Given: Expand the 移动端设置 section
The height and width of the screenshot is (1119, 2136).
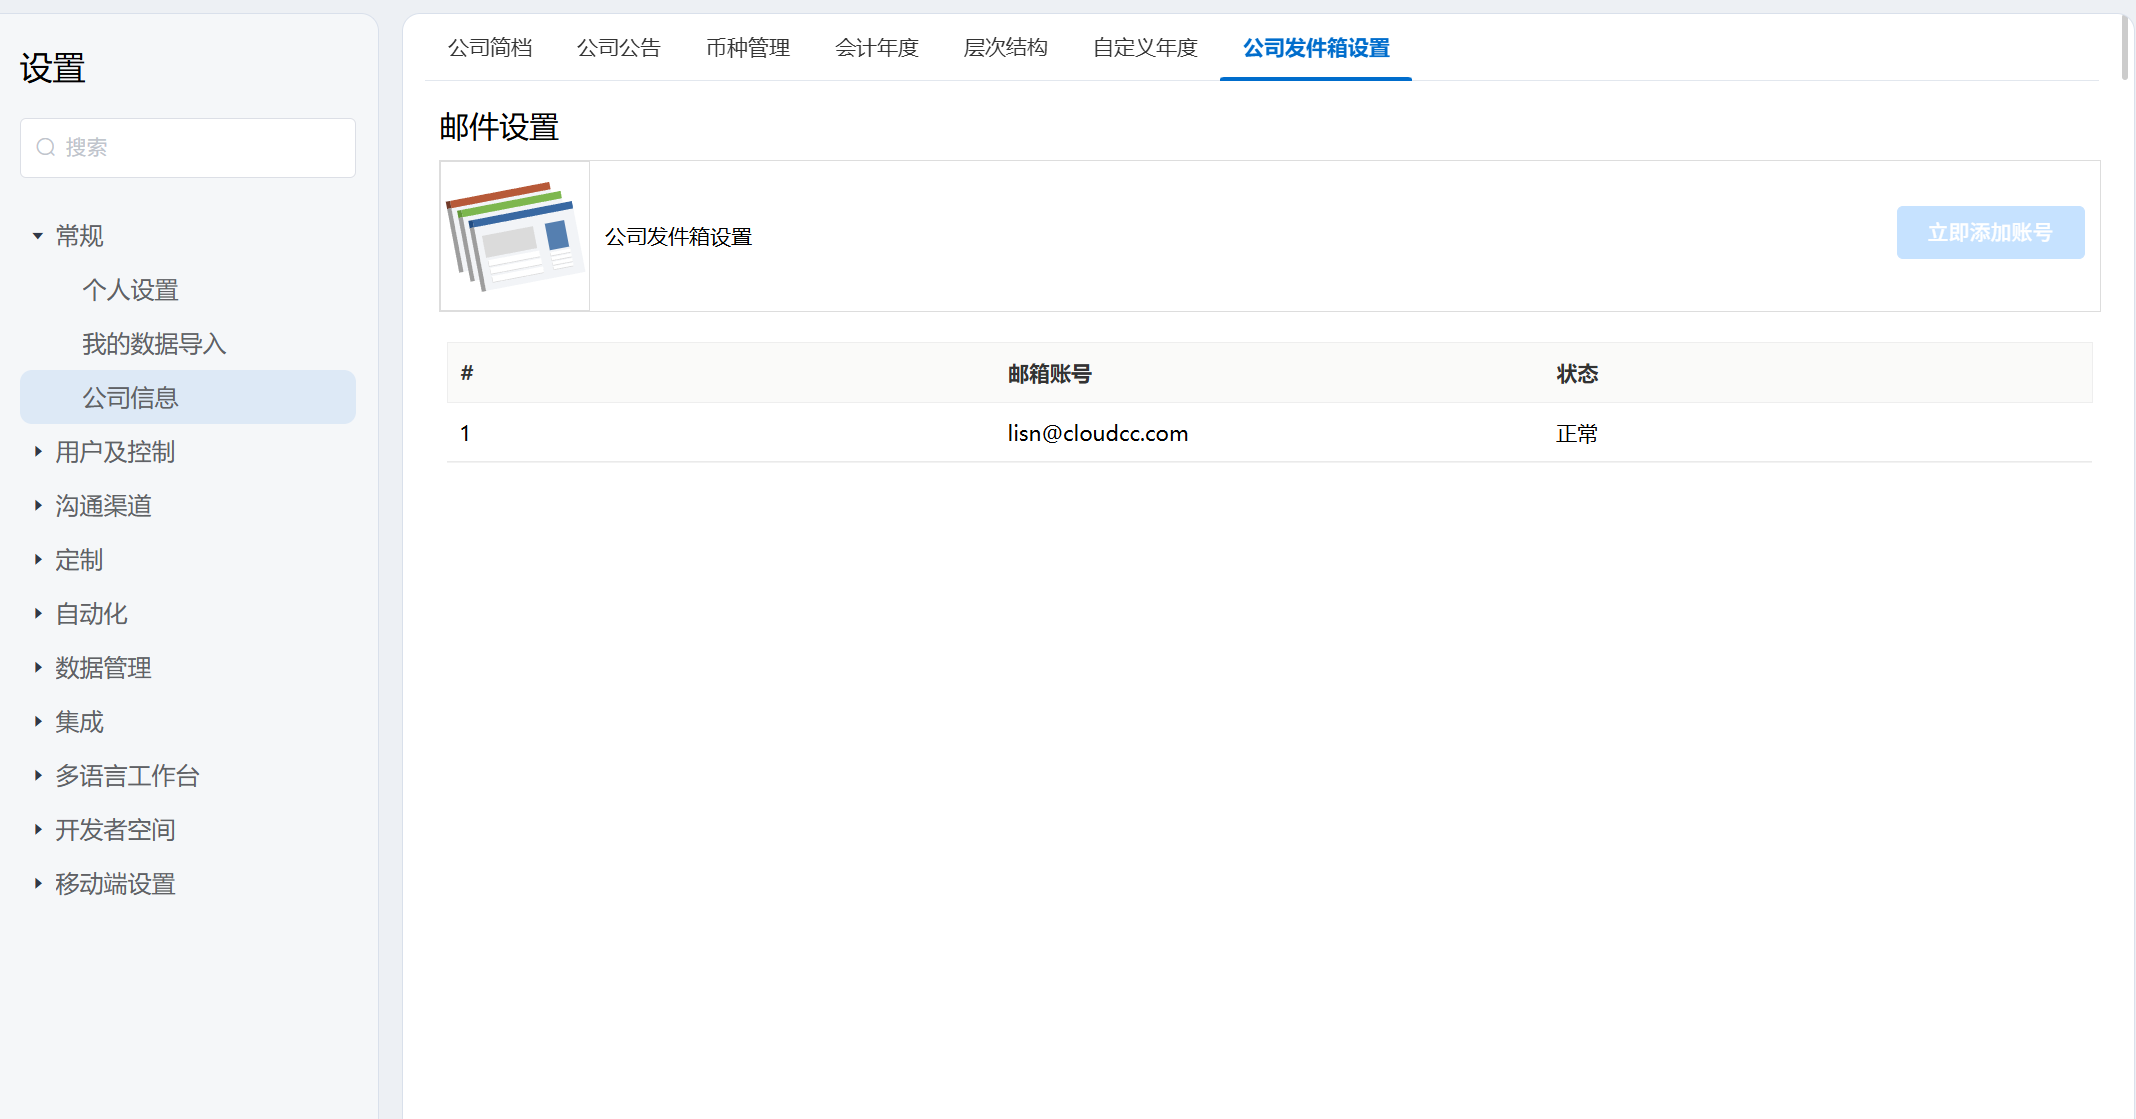Looking at the screenshot, I should tap(114, 884).
